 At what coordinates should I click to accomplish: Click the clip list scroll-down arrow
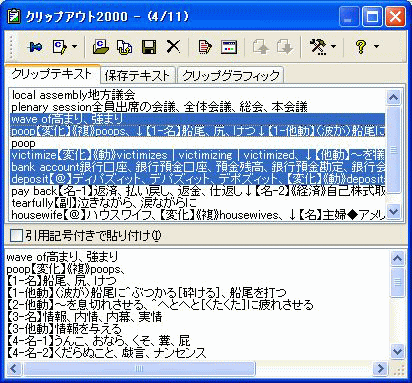394,211
